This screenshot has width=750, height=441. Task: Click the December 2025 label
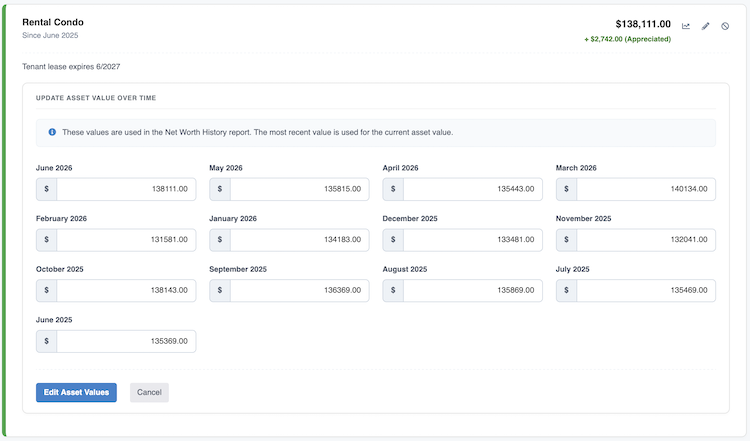point(410,219)
